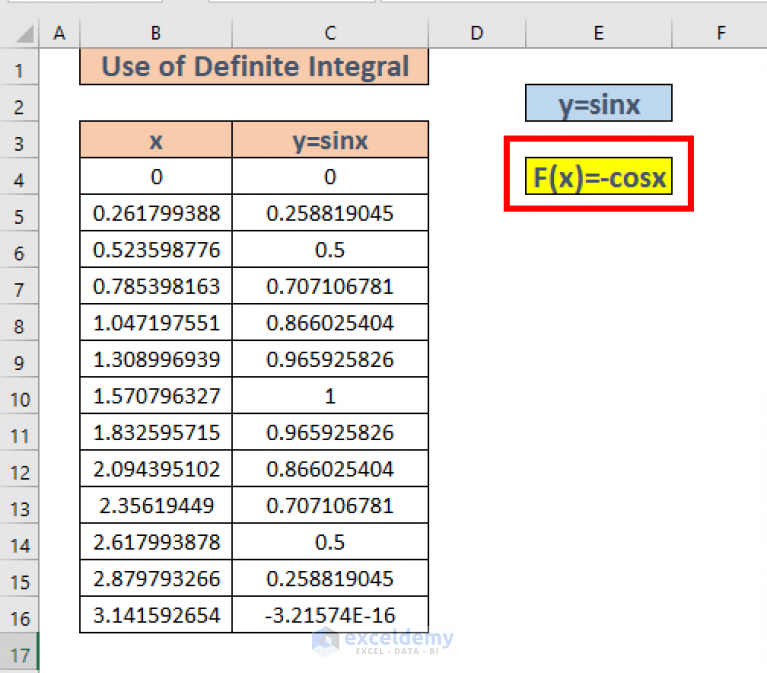Click the y=sinx table header cell
The height and width of the screenshot is (673, 767).
[330, 141]
